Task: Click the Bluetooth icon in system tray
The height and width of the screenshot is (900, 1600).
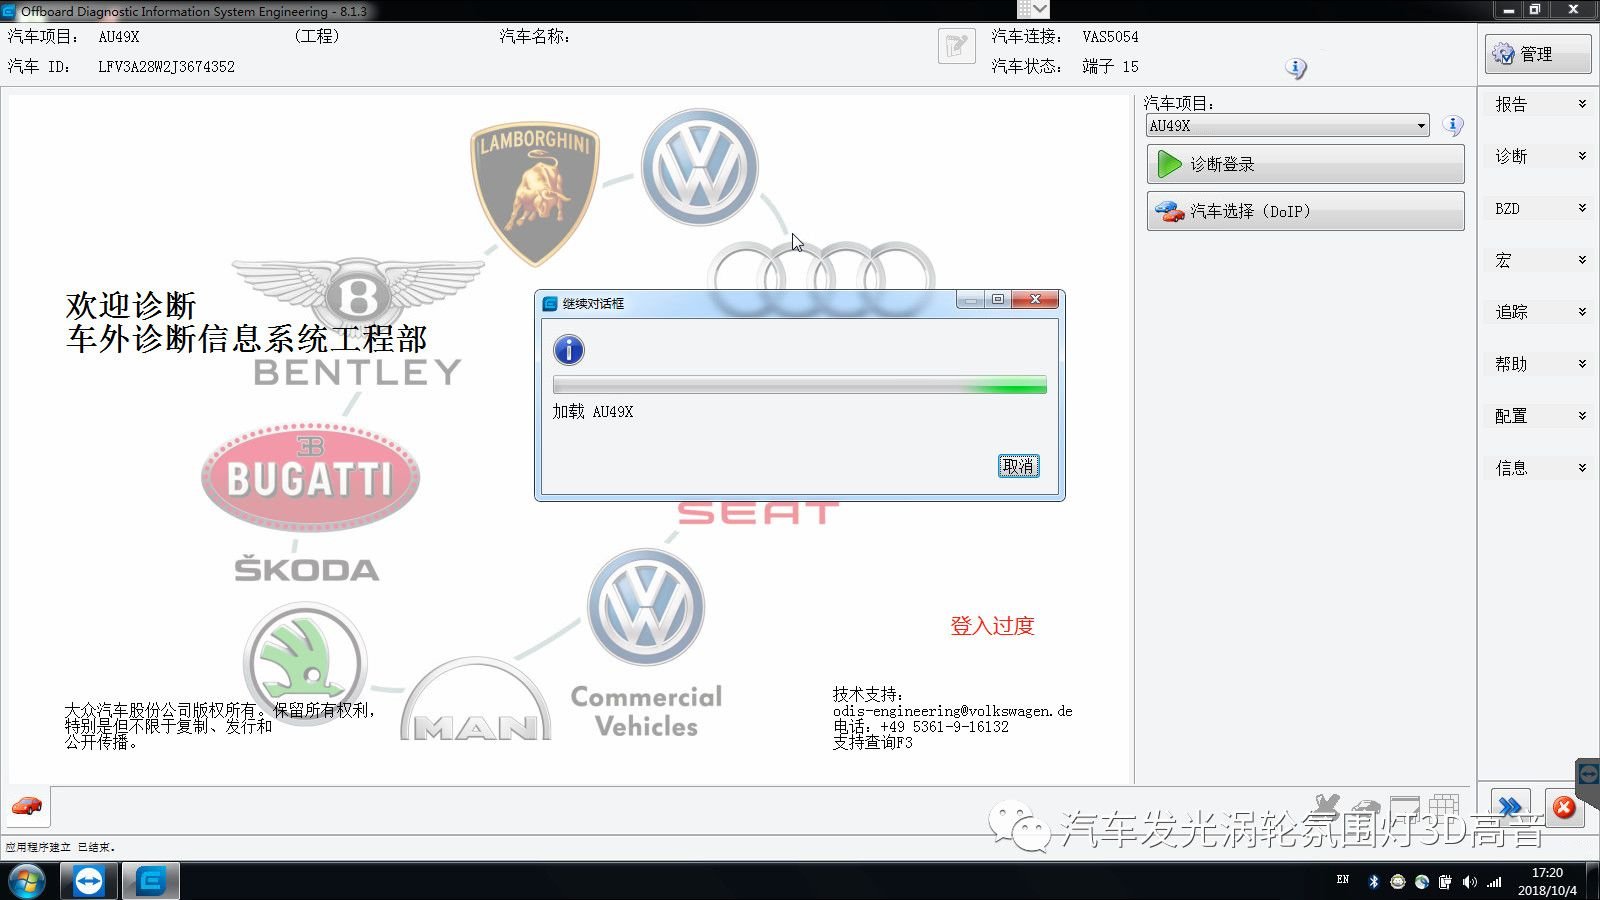Action: [x=1373, y=881]
